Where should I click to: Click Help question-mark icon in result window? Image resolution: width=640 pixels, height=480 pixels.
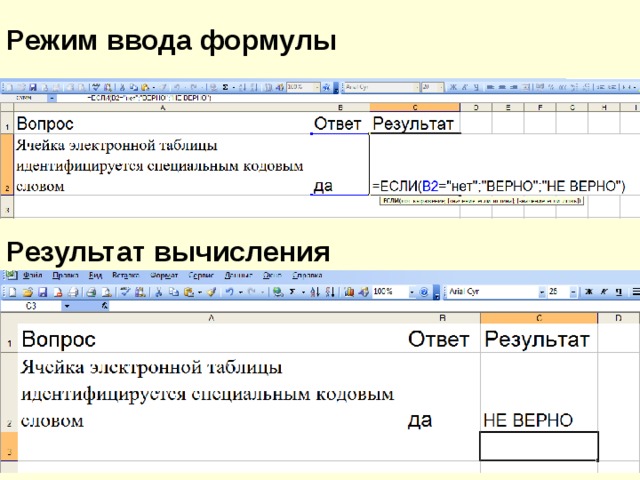(424, 292)
